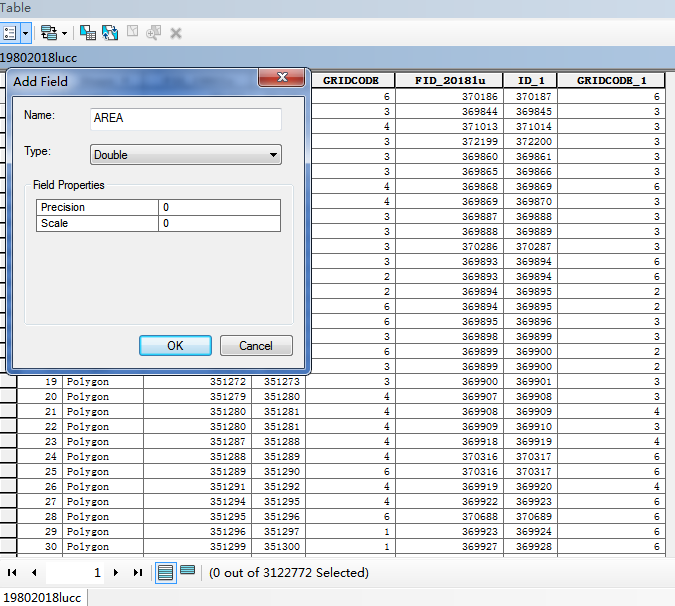Click cell 370688 in row 28
675x606 pixels.
click(449, 516)
